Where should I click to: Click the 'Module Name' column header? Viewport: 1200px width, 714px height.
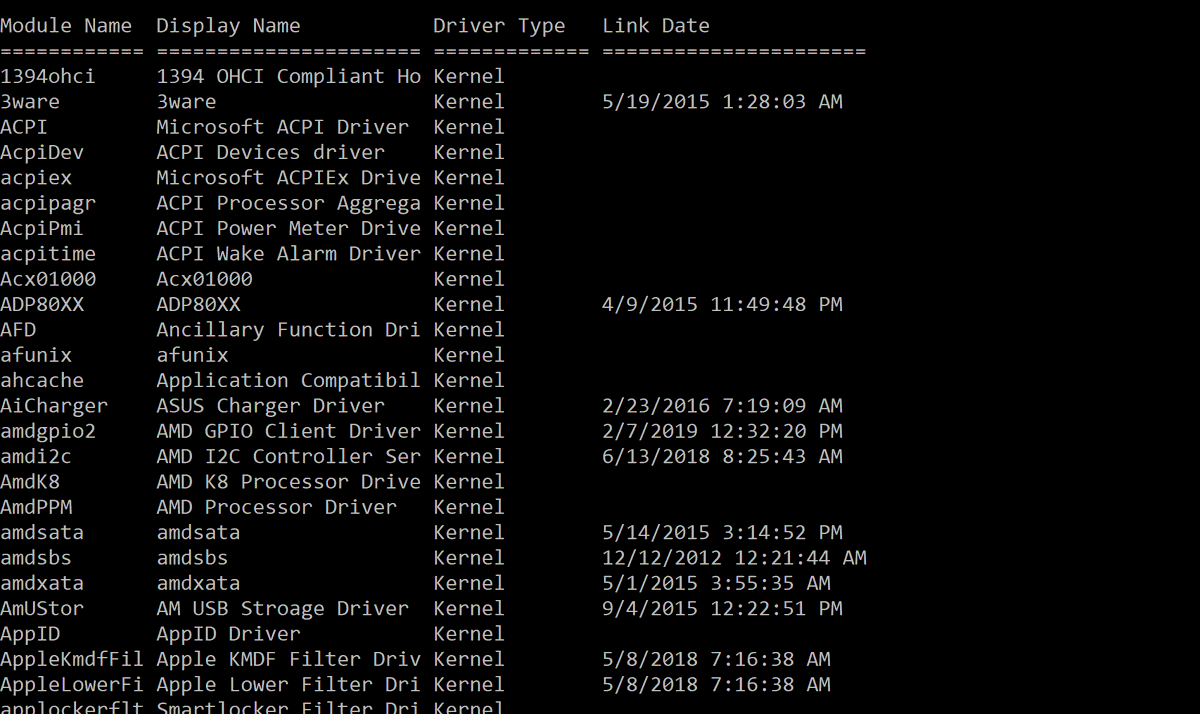(x=66, y=26)
